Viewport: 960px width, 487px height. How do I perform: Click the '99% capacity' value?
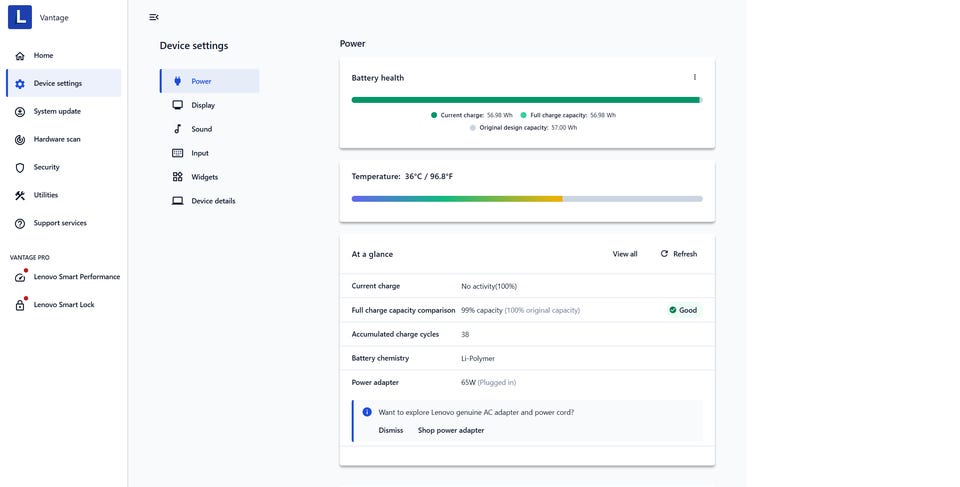click(482, 310)
